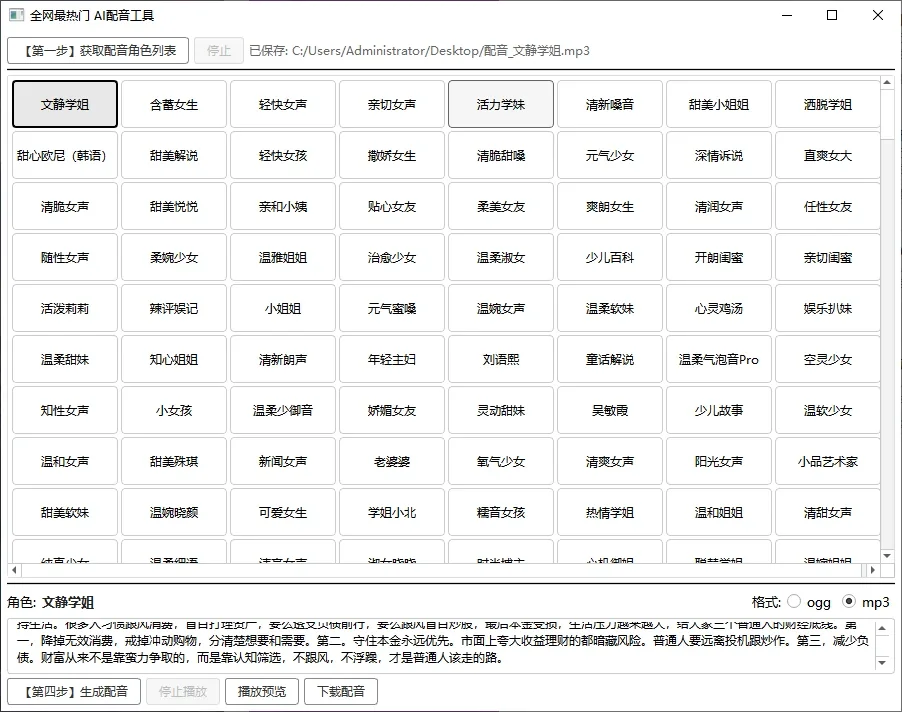This screenshot has width=902, height=712.
Task: Select the 贴心女友 voice role
Action: (x=392, y=206)
